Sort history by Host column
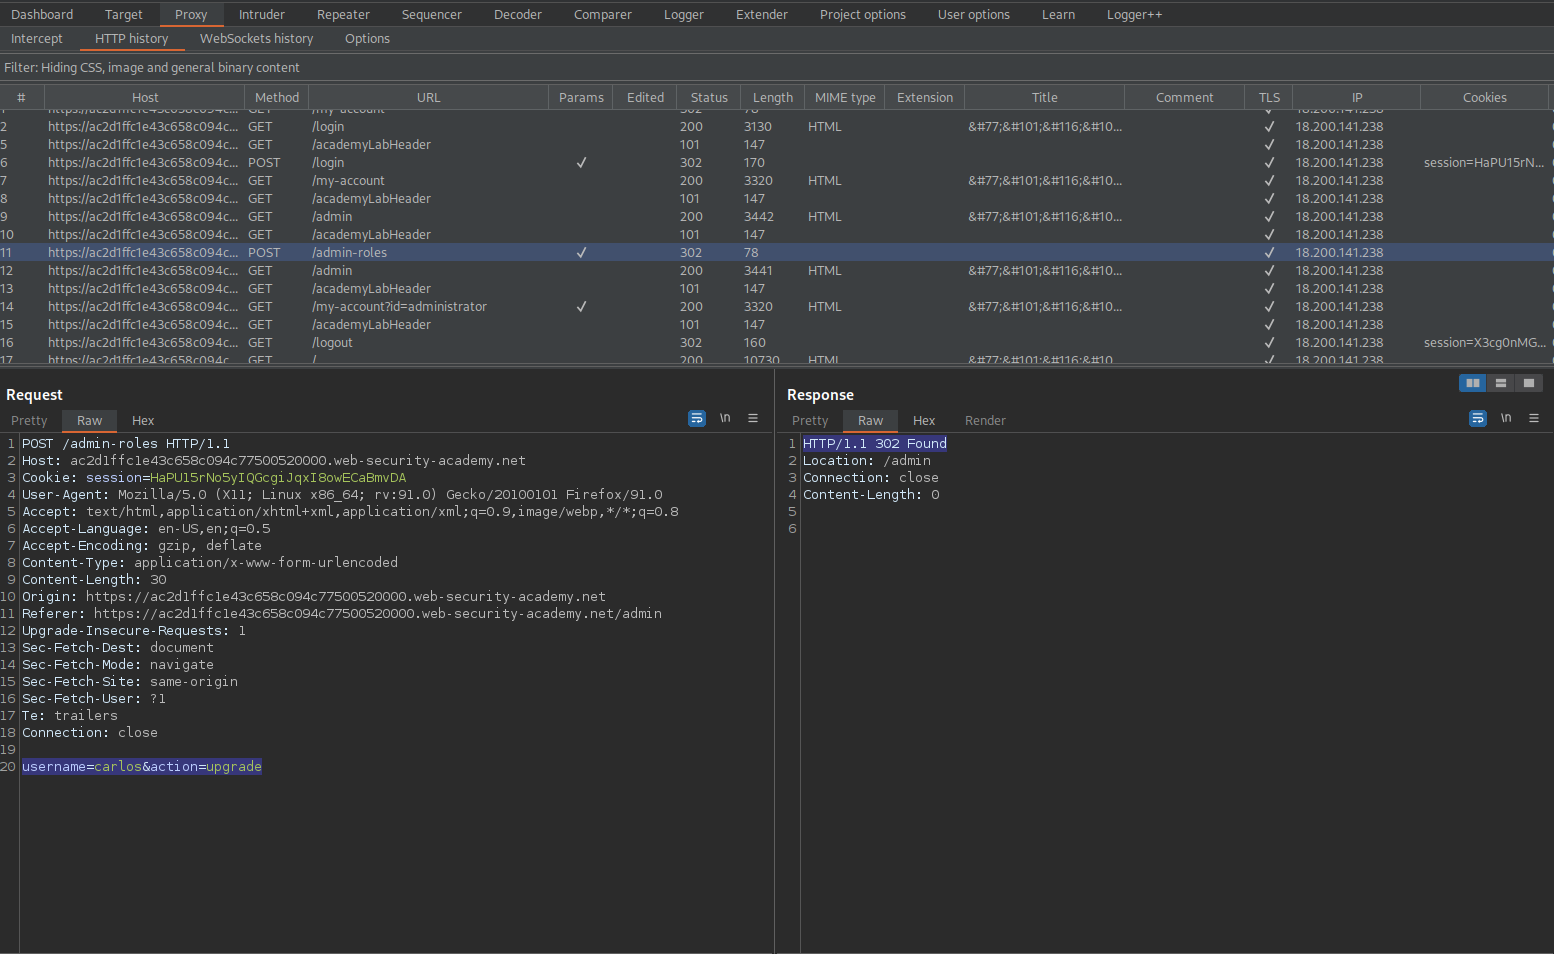The width and height of the screenshot is (1554, 954). (x=145, y=97)
